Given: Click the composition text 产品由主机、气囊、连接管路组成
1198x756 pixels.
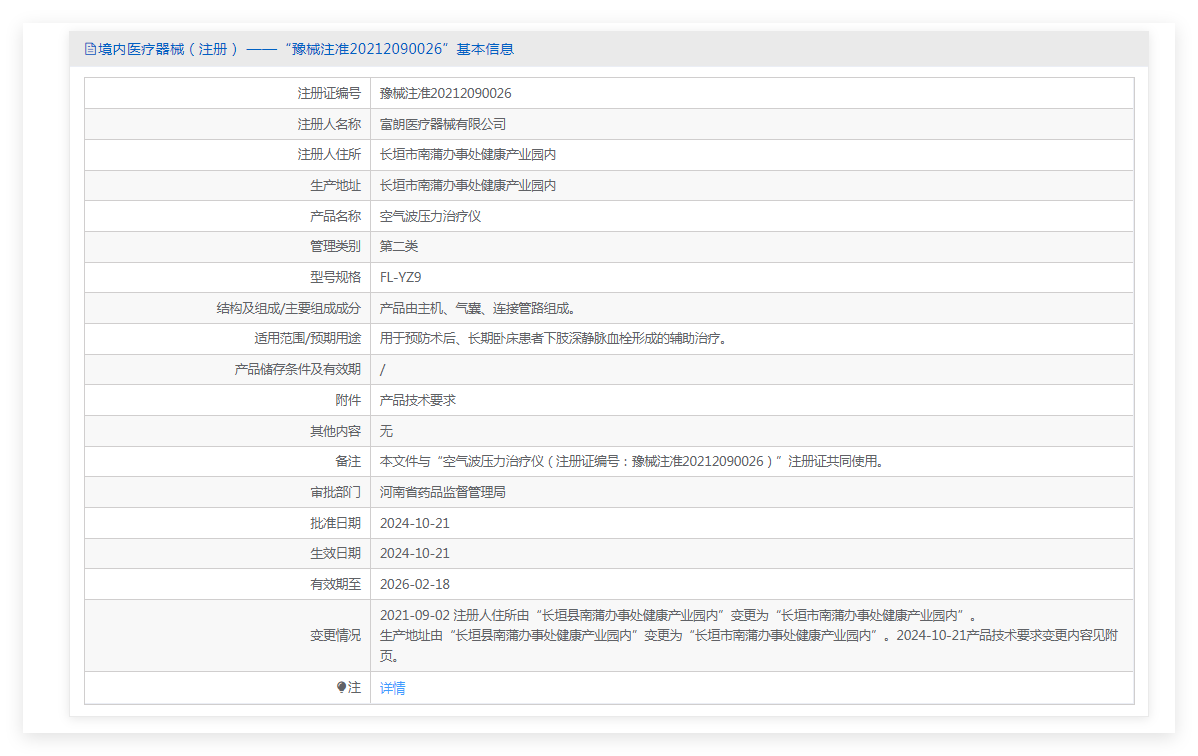Looking at the screenshot, I should click(x=480, y=308).
